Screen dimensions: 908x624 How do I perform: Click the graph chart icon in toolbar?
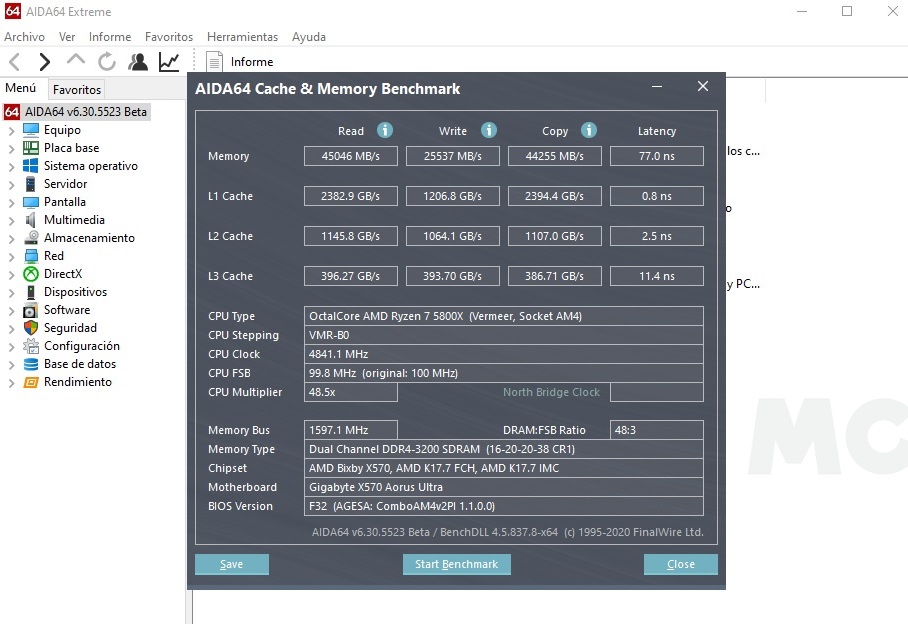pos(169,62)
